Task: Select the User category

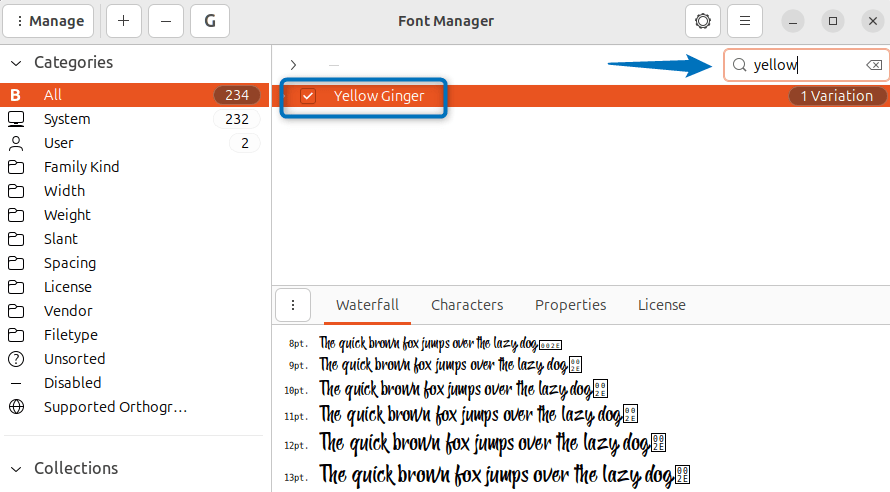Action: (x=135, y=143)
